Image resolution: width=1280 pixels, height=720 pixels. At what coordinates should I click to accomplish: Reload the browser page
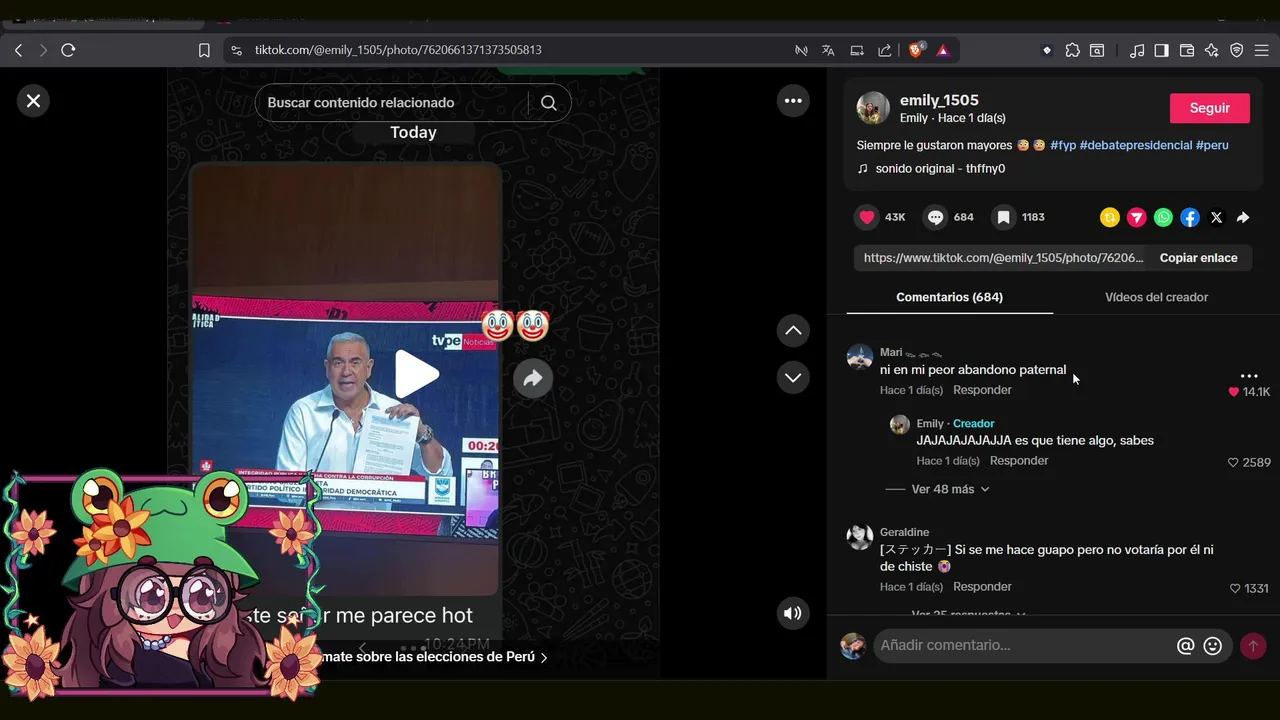pyautogui.click(x=68, y=50)
